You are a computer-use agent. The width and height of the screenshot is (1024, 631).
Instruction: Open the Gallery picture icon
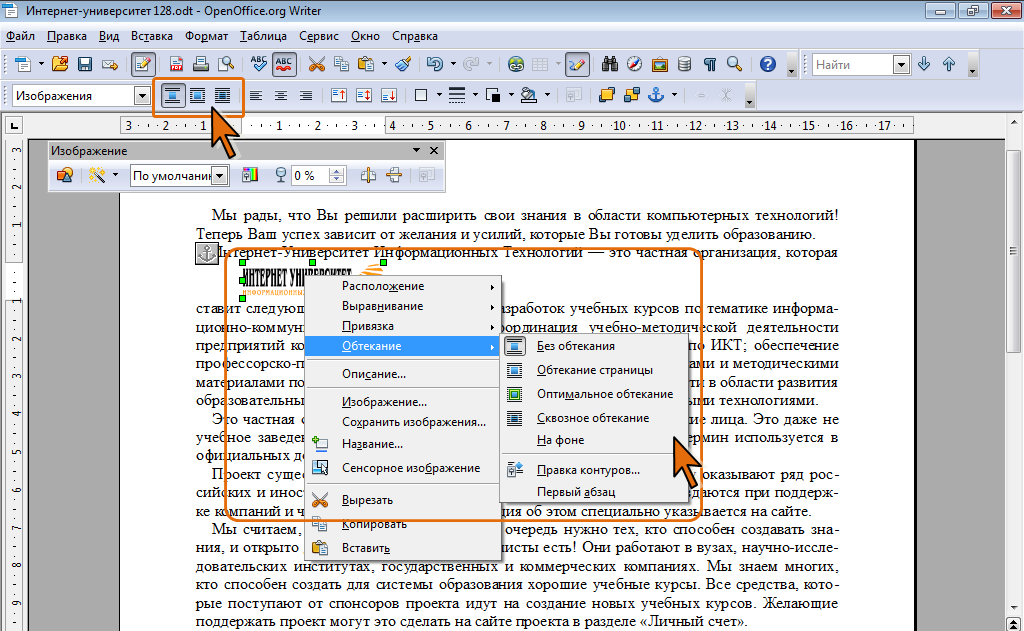coord(660,64)
